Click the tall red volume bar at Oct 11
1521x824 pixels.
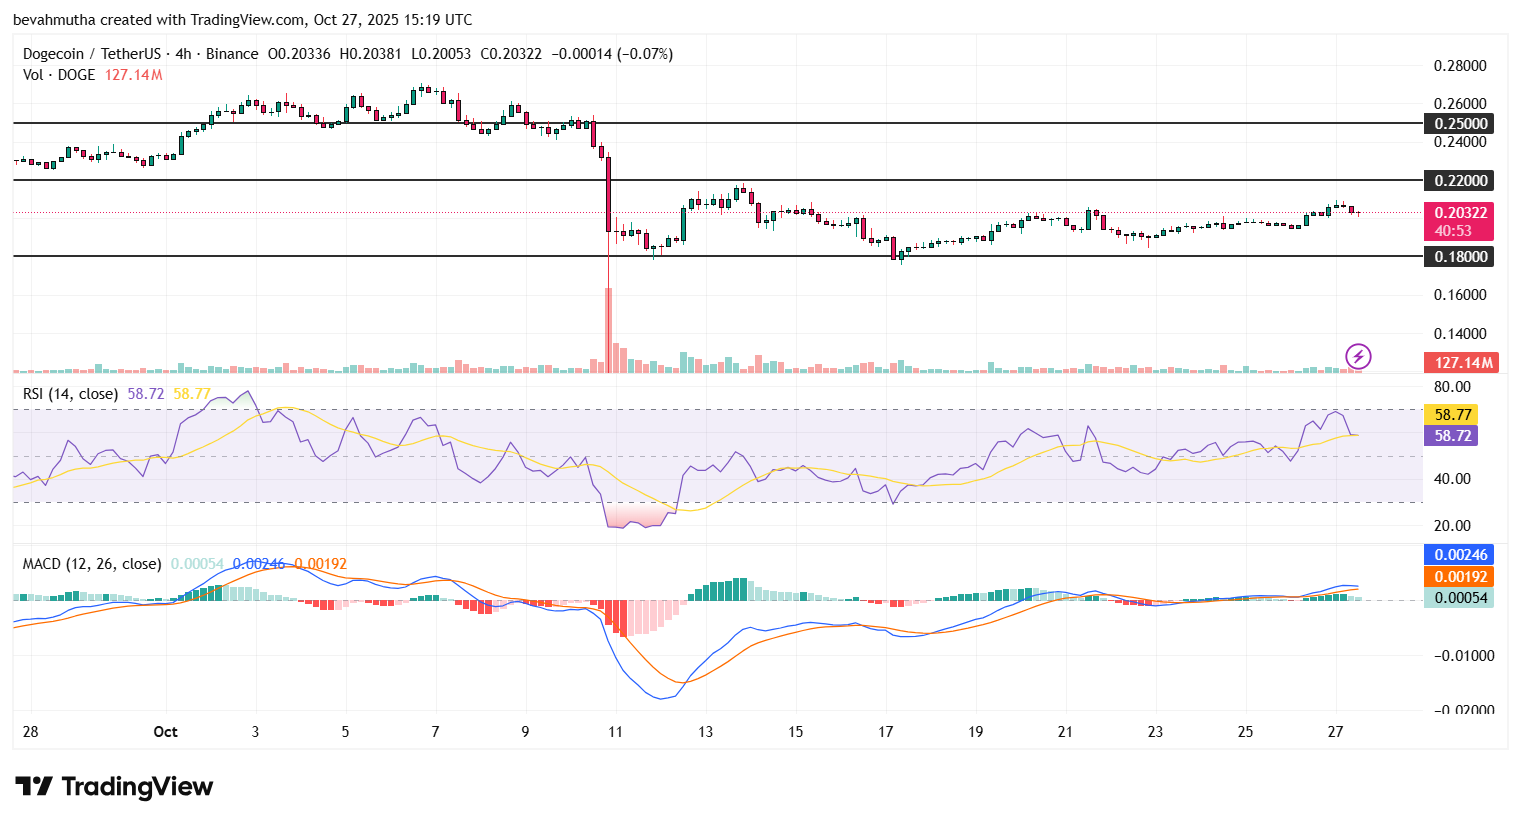[608, 330]
